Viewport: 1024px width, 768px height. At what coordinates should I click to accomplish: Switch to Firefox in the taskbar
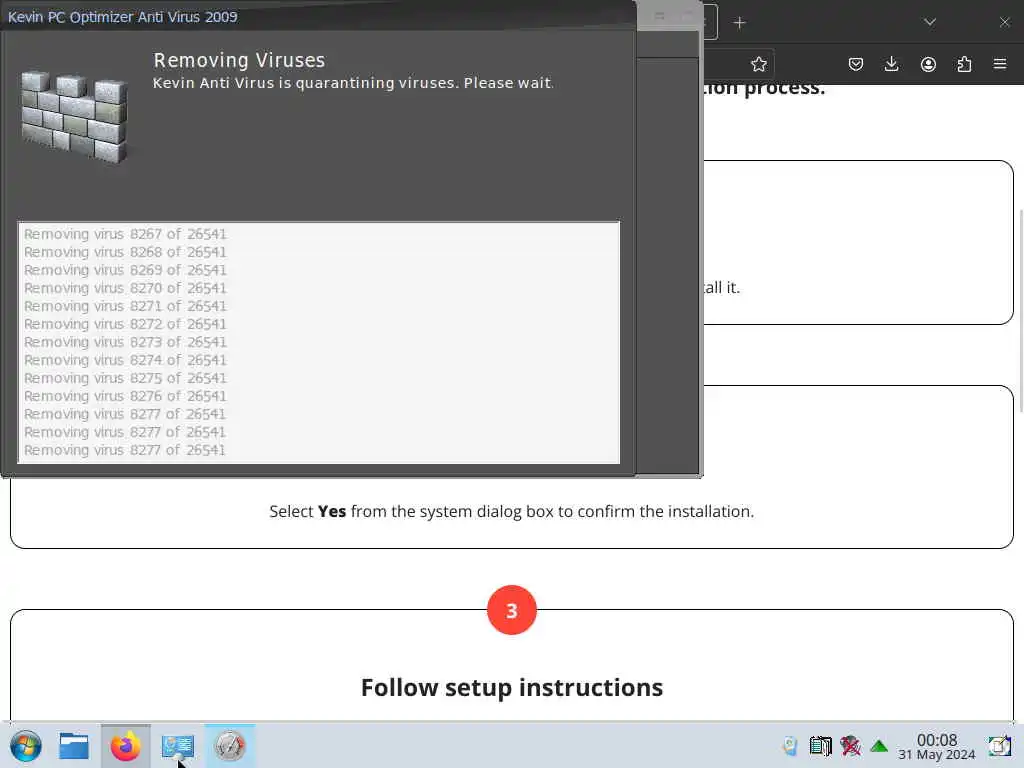(125, 746)
